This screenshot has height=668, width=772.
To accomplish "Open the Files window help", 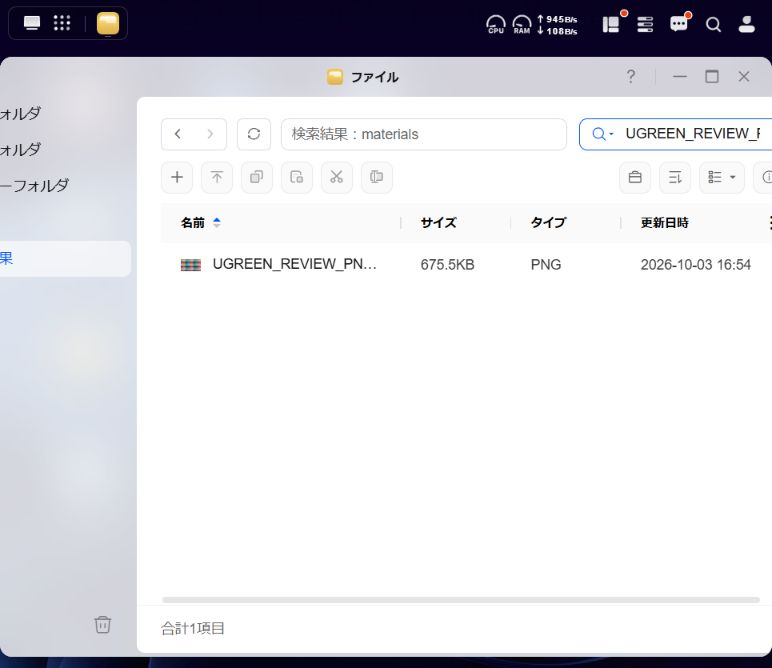I will [x=631, y=76].
